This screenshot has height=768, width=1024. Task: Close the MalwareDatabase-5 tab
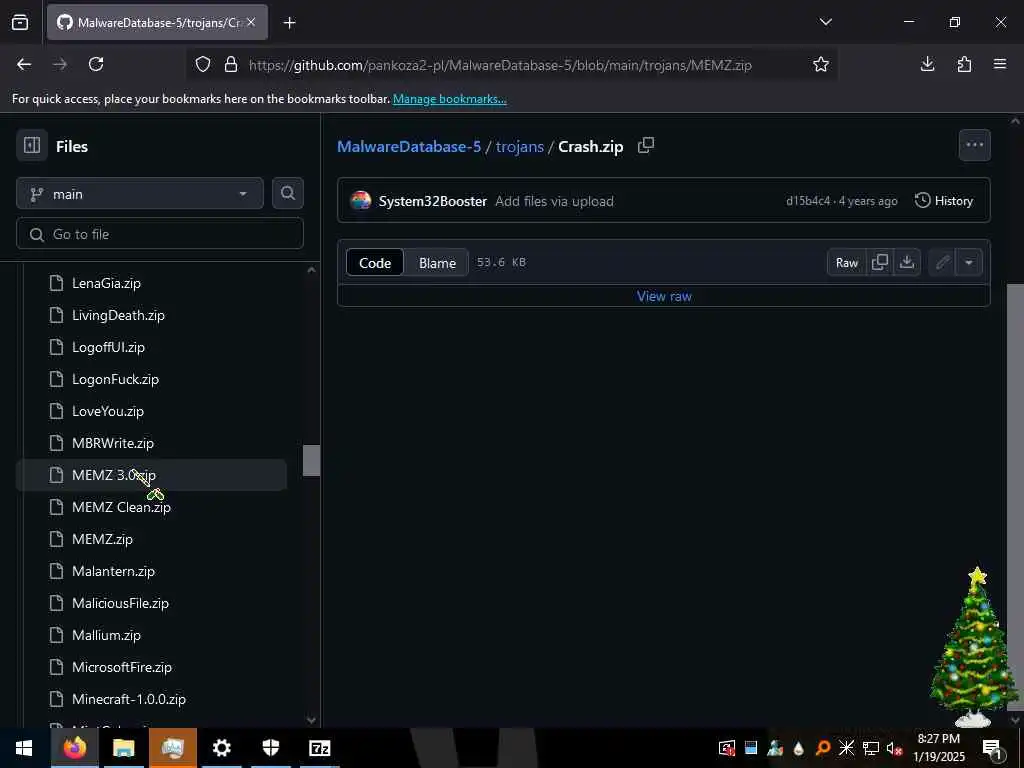[251, 22]
